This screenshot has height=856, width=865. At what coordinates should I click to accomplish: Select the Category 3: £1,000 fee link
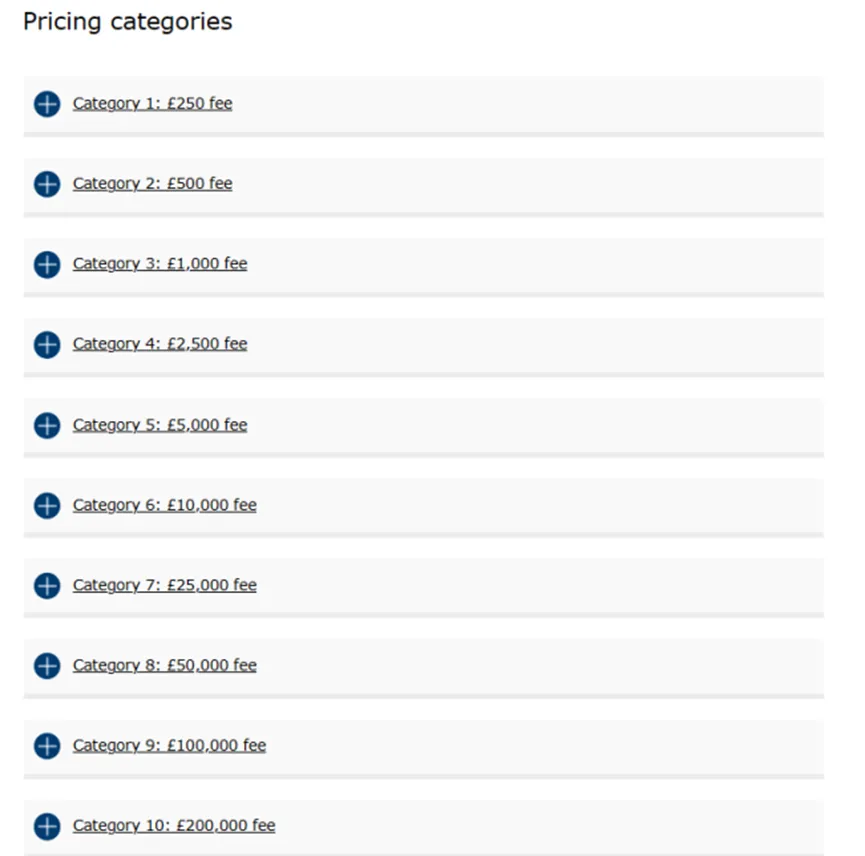coord(160,264)
